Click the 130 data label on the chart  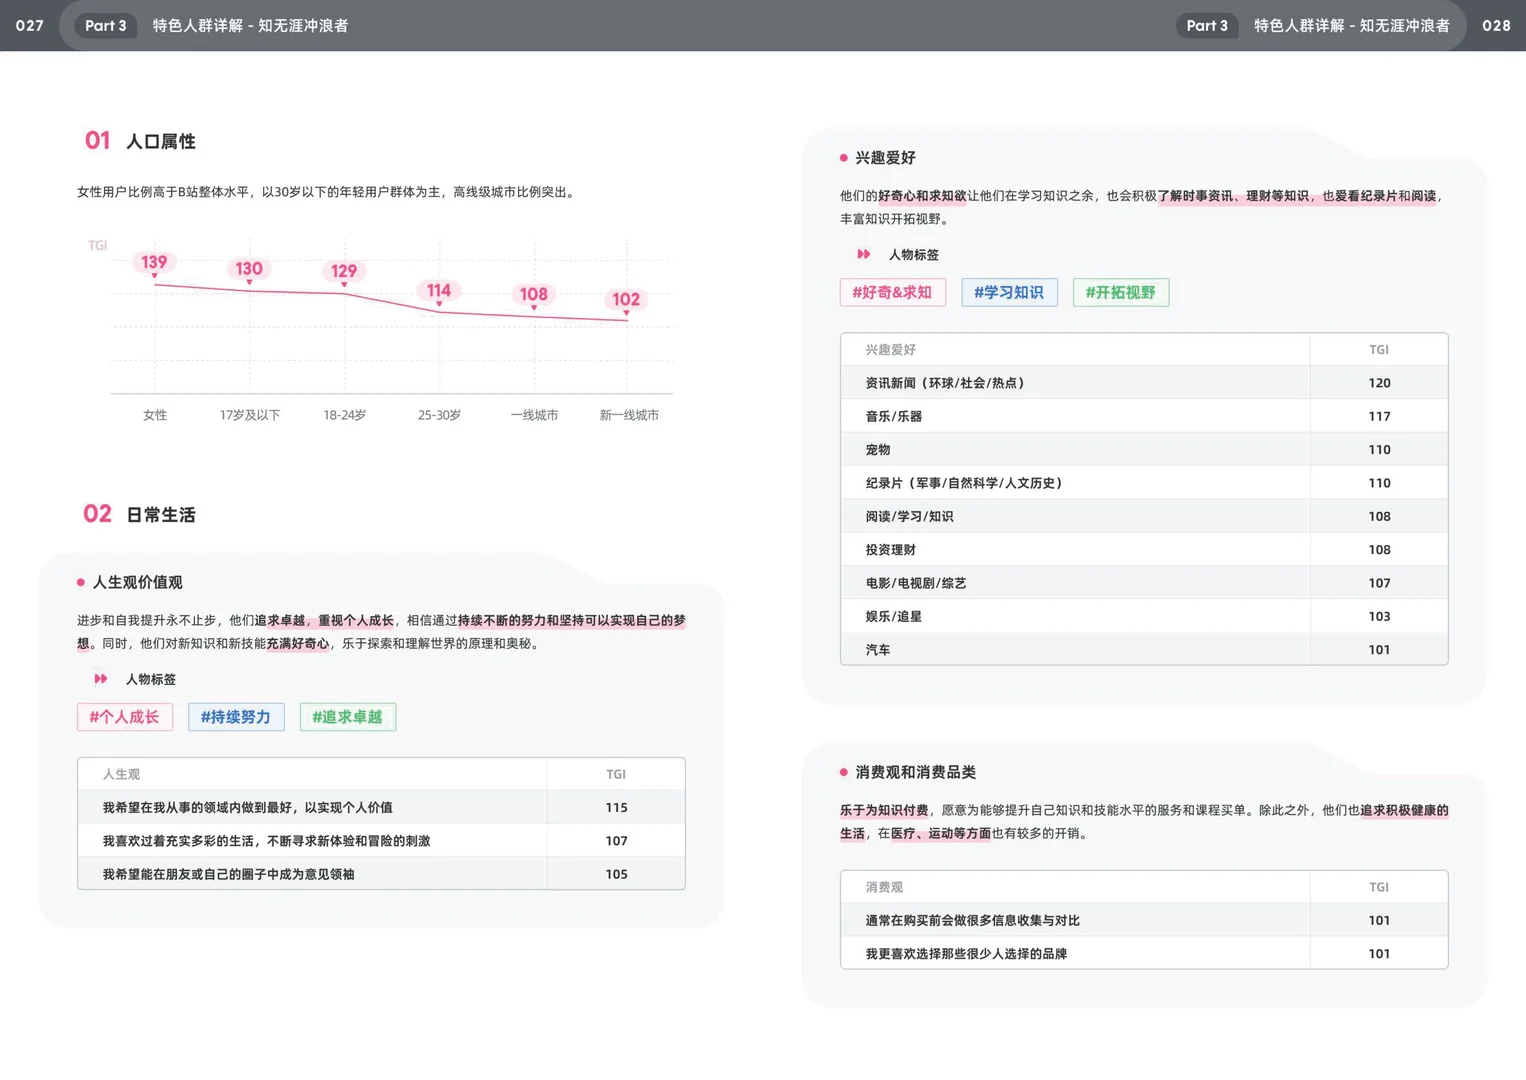click(249, 269)
